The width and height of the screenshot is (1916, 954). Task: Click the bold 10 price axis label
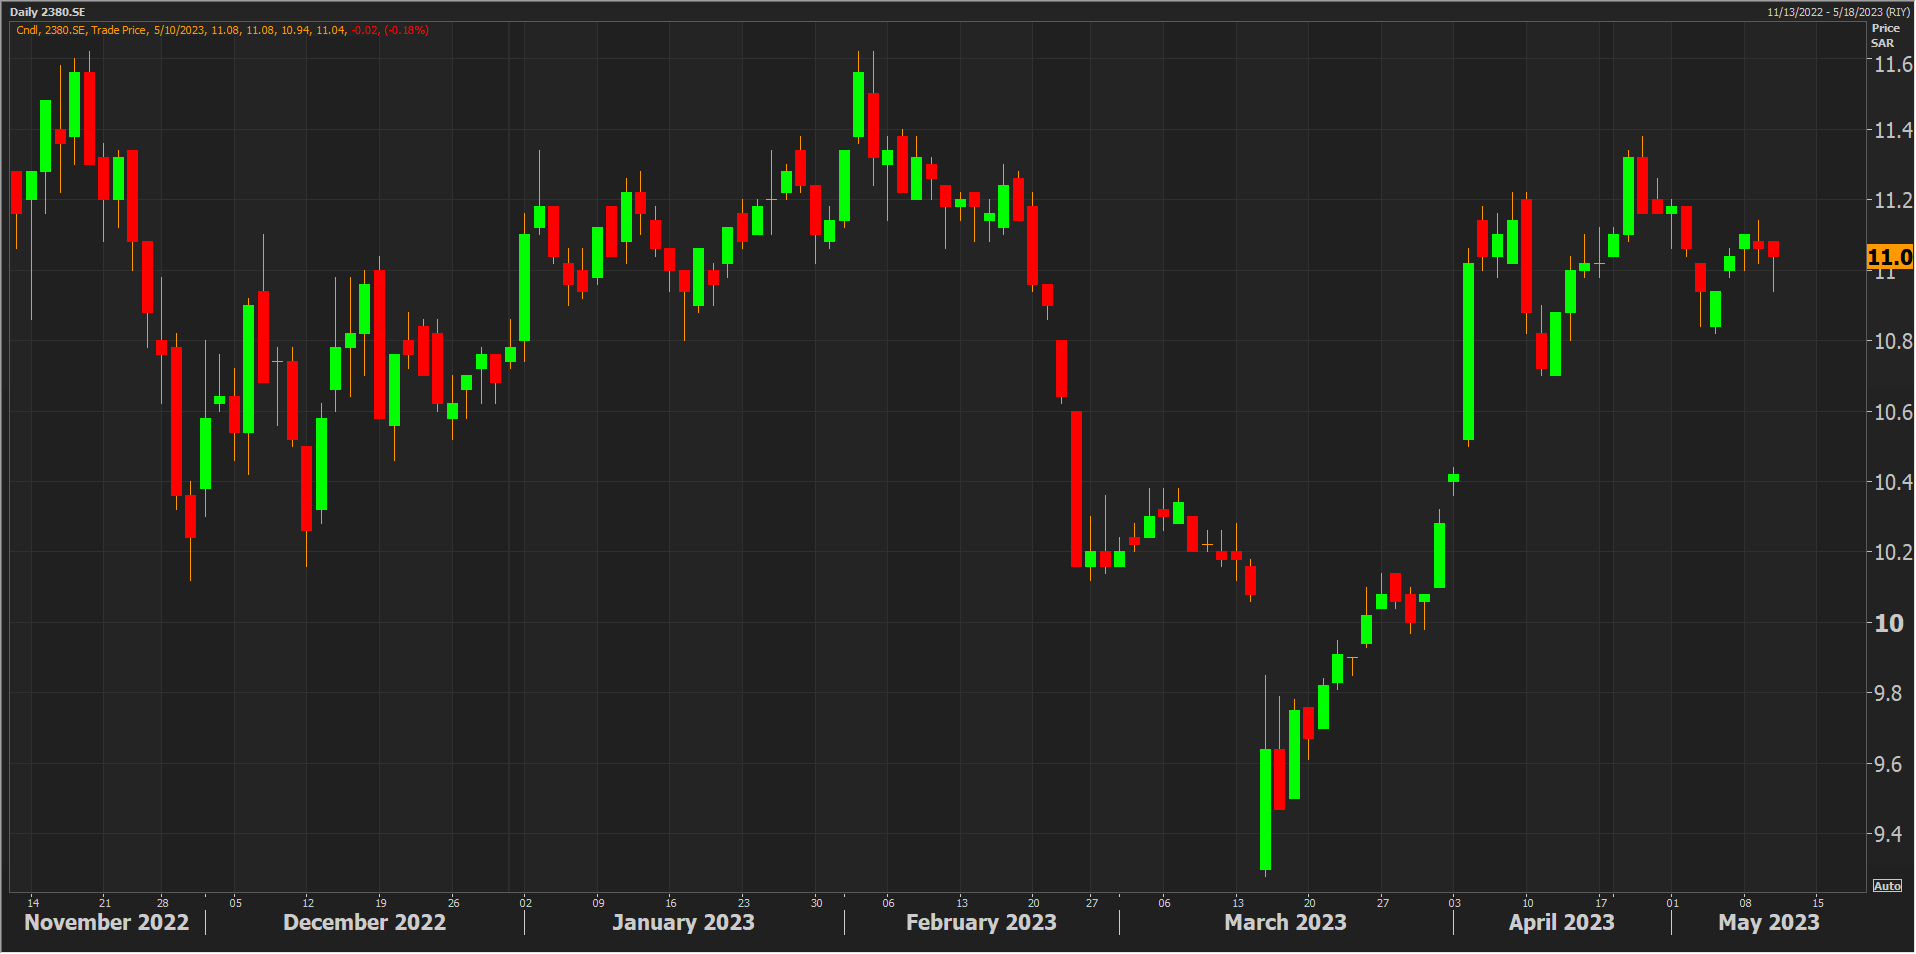click(1888, 623)
